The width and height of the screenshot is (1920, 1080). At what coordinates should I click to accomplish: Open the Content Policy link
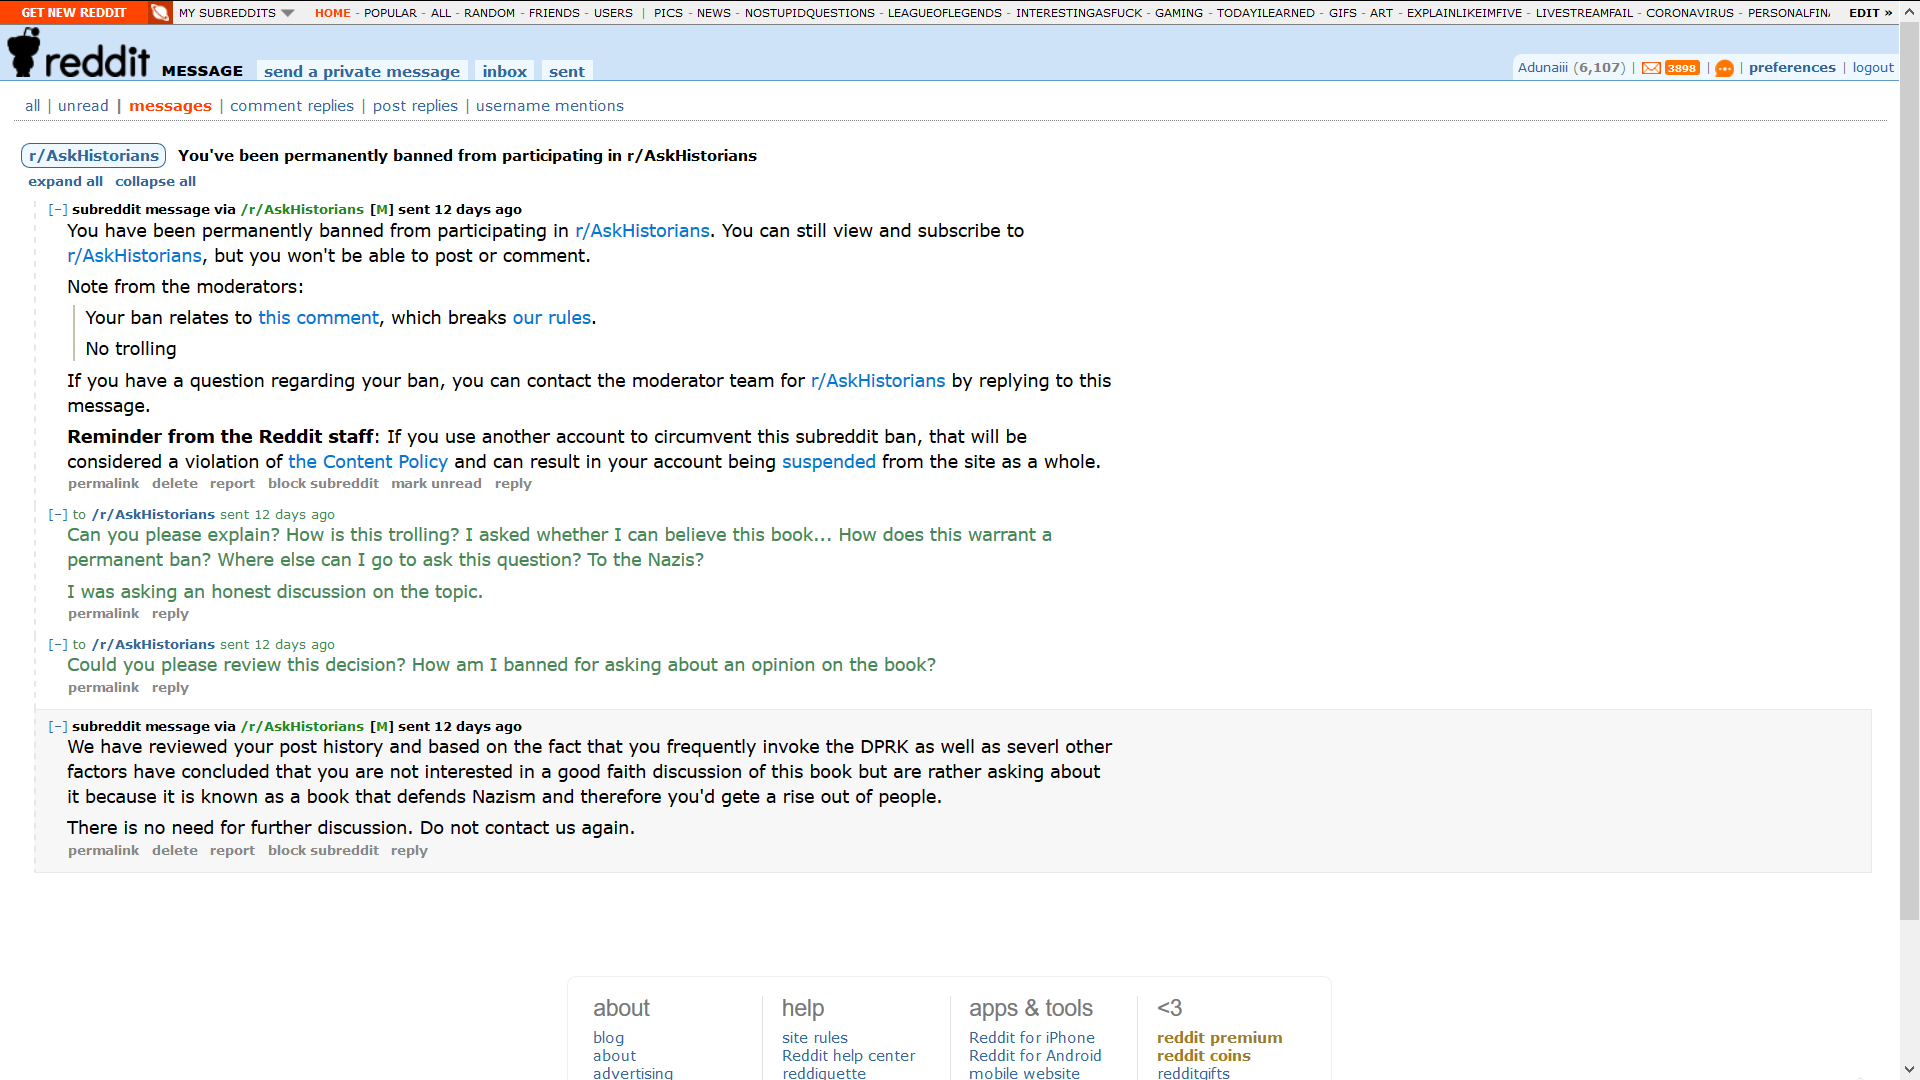point(368,462)
